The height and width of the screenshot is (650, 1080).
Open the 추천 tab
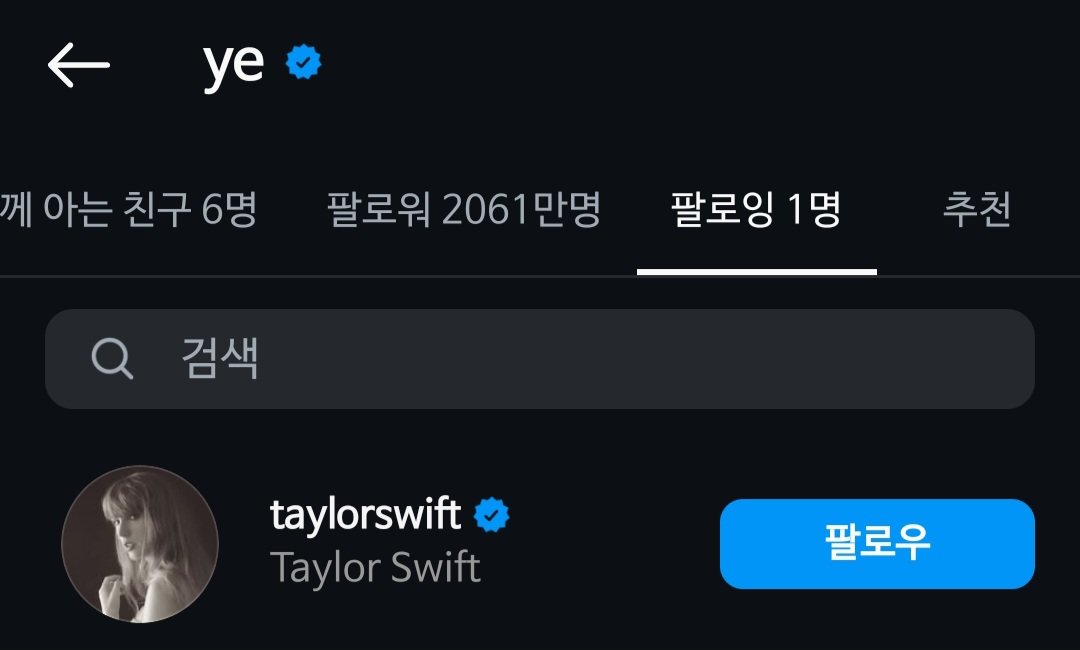tap(976, 210)
